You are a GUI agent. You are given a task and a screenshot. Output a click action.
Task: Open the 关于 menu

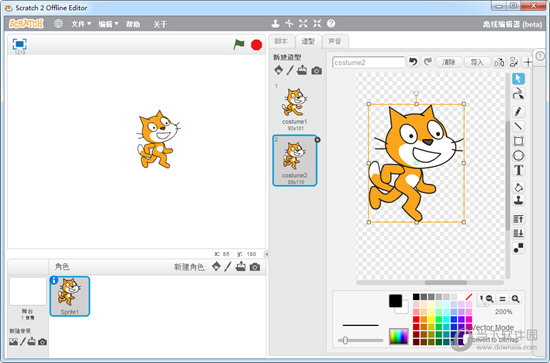click(160, 24)
